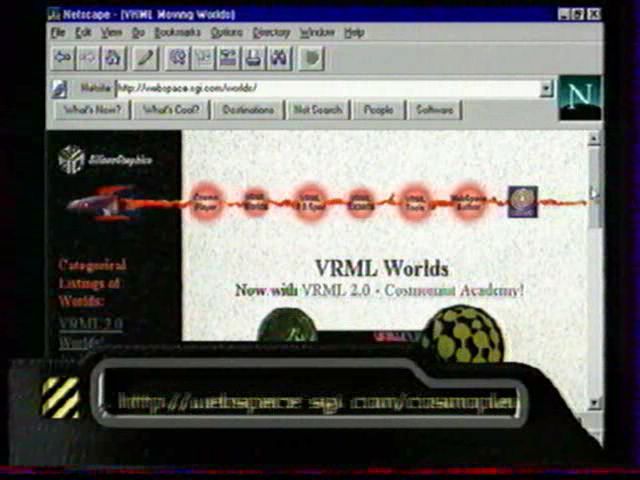Screen dimensions: 640x480
Task: Click the Categorical Listings of Worlds text
Action: coord(91,283)
